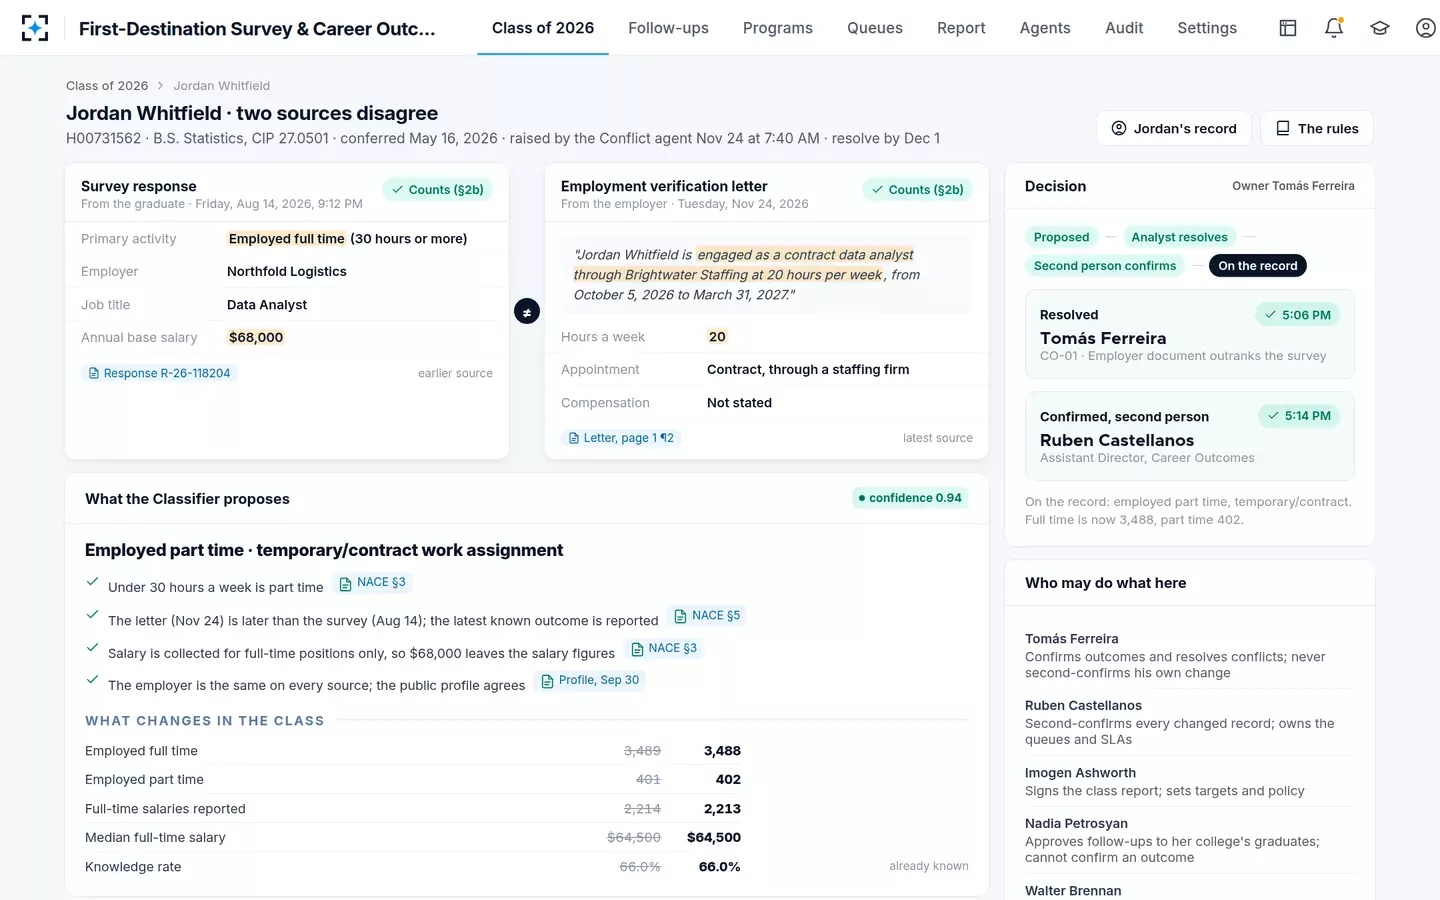The width and height of the screenshot is (1440, 900).
Task: Open the Settings tab
Action: tap(1207, 28)
